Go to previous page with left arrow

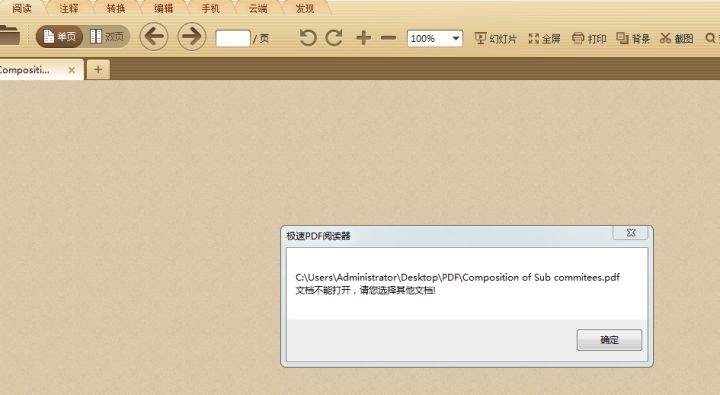[x=154, y=36]
